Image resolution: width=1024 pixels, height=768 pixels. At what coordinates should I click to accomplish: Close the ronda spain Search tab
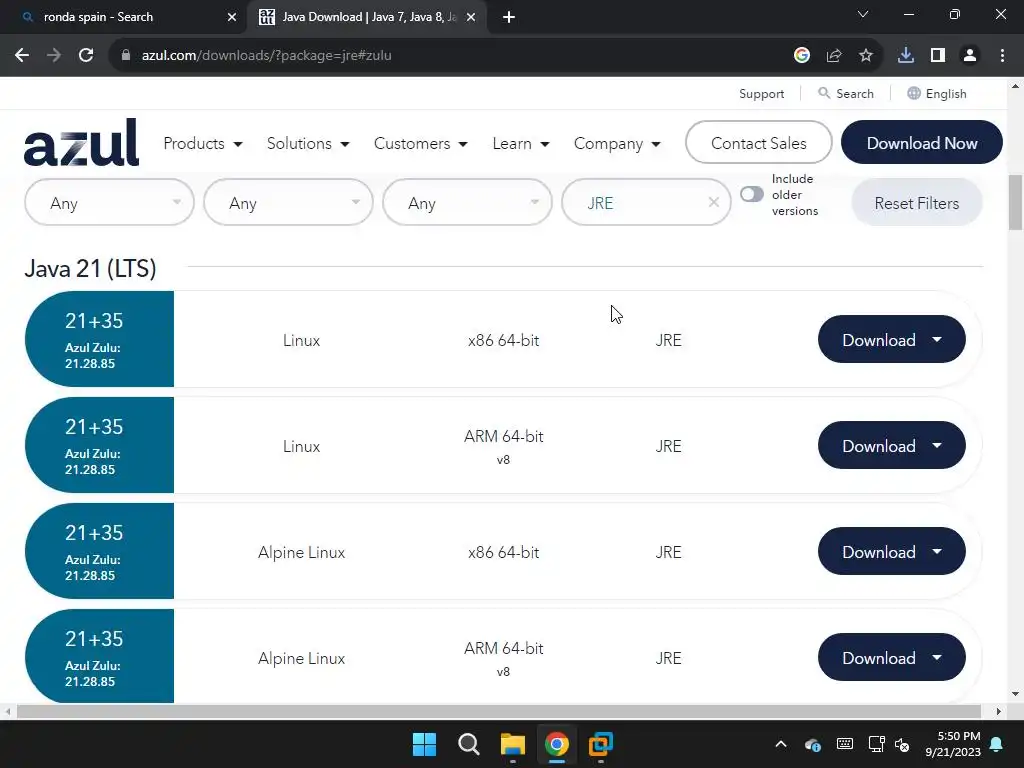[x=232, y=17]
